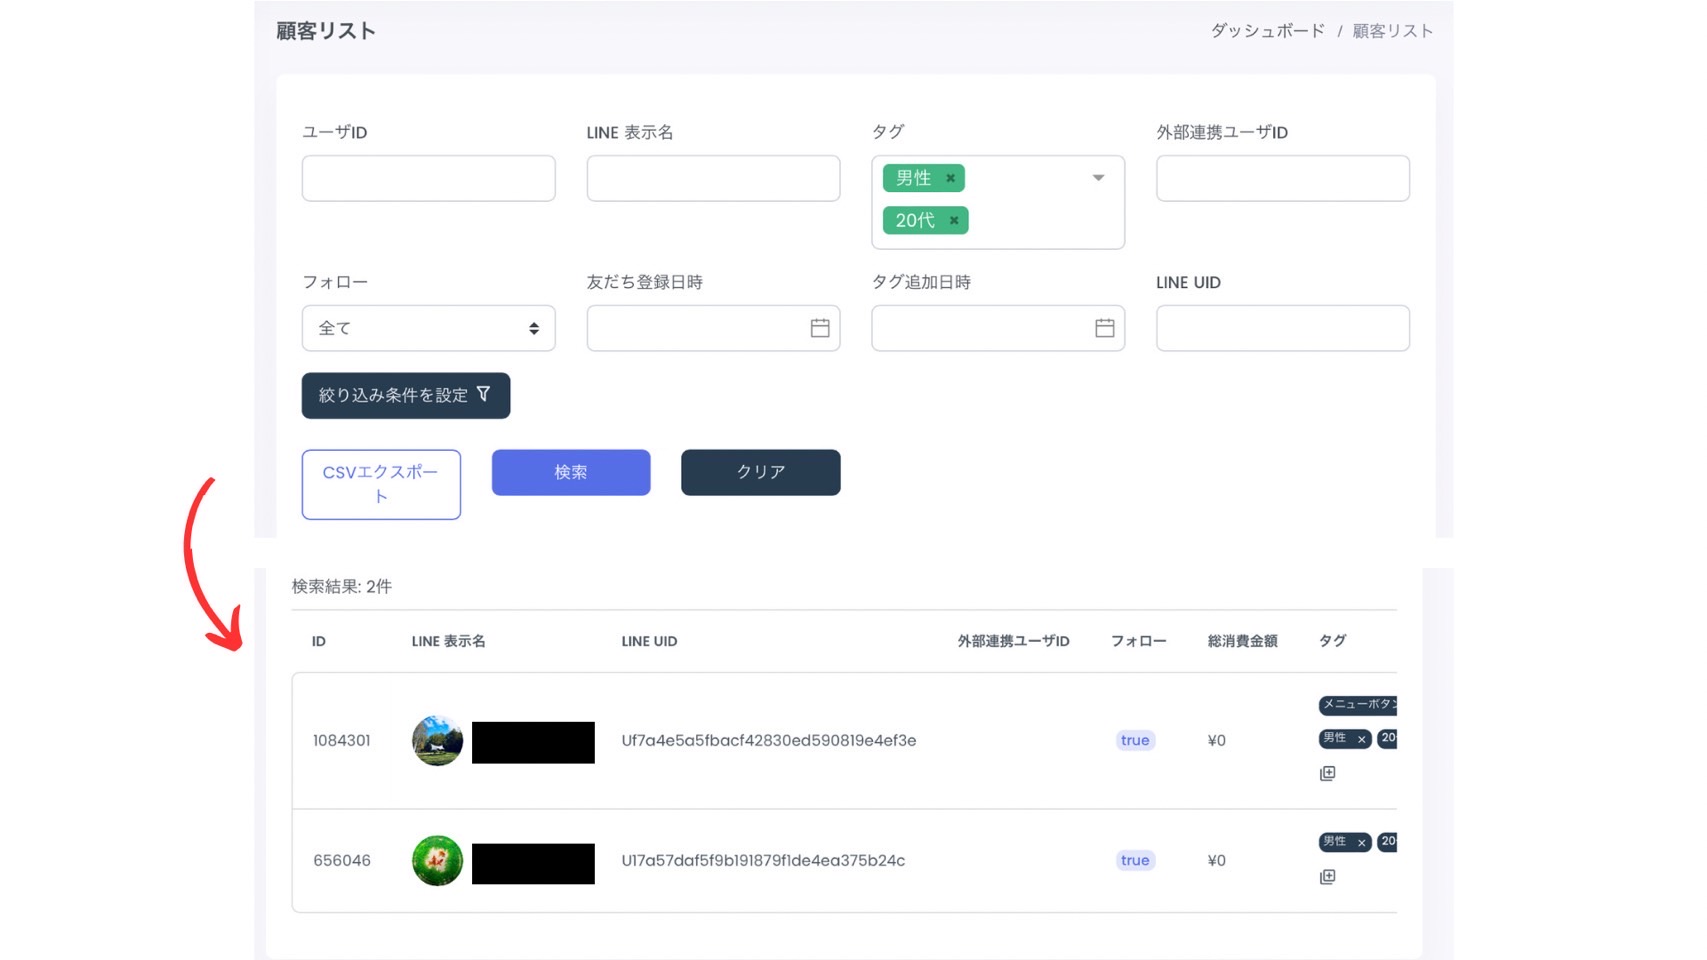Focus the ユーザID input field
The height and width of the screenshot is (960, 1707).
[428, 178]
